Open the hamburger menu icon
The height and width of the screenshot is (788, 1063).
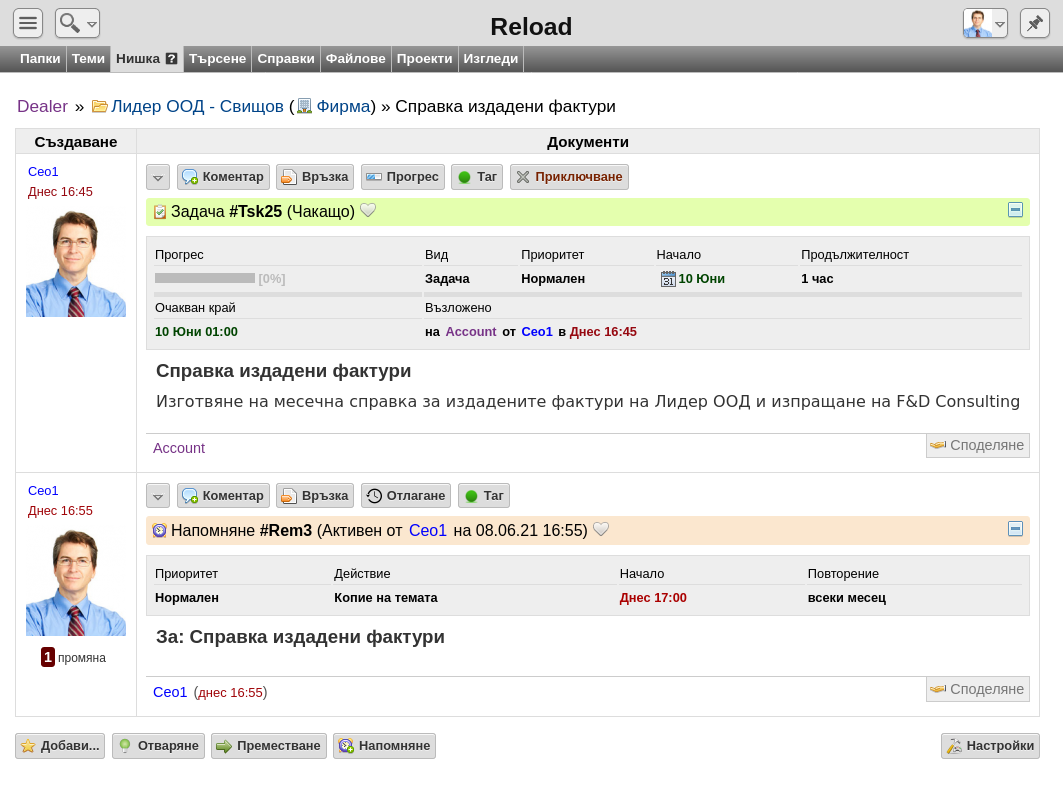28,23
